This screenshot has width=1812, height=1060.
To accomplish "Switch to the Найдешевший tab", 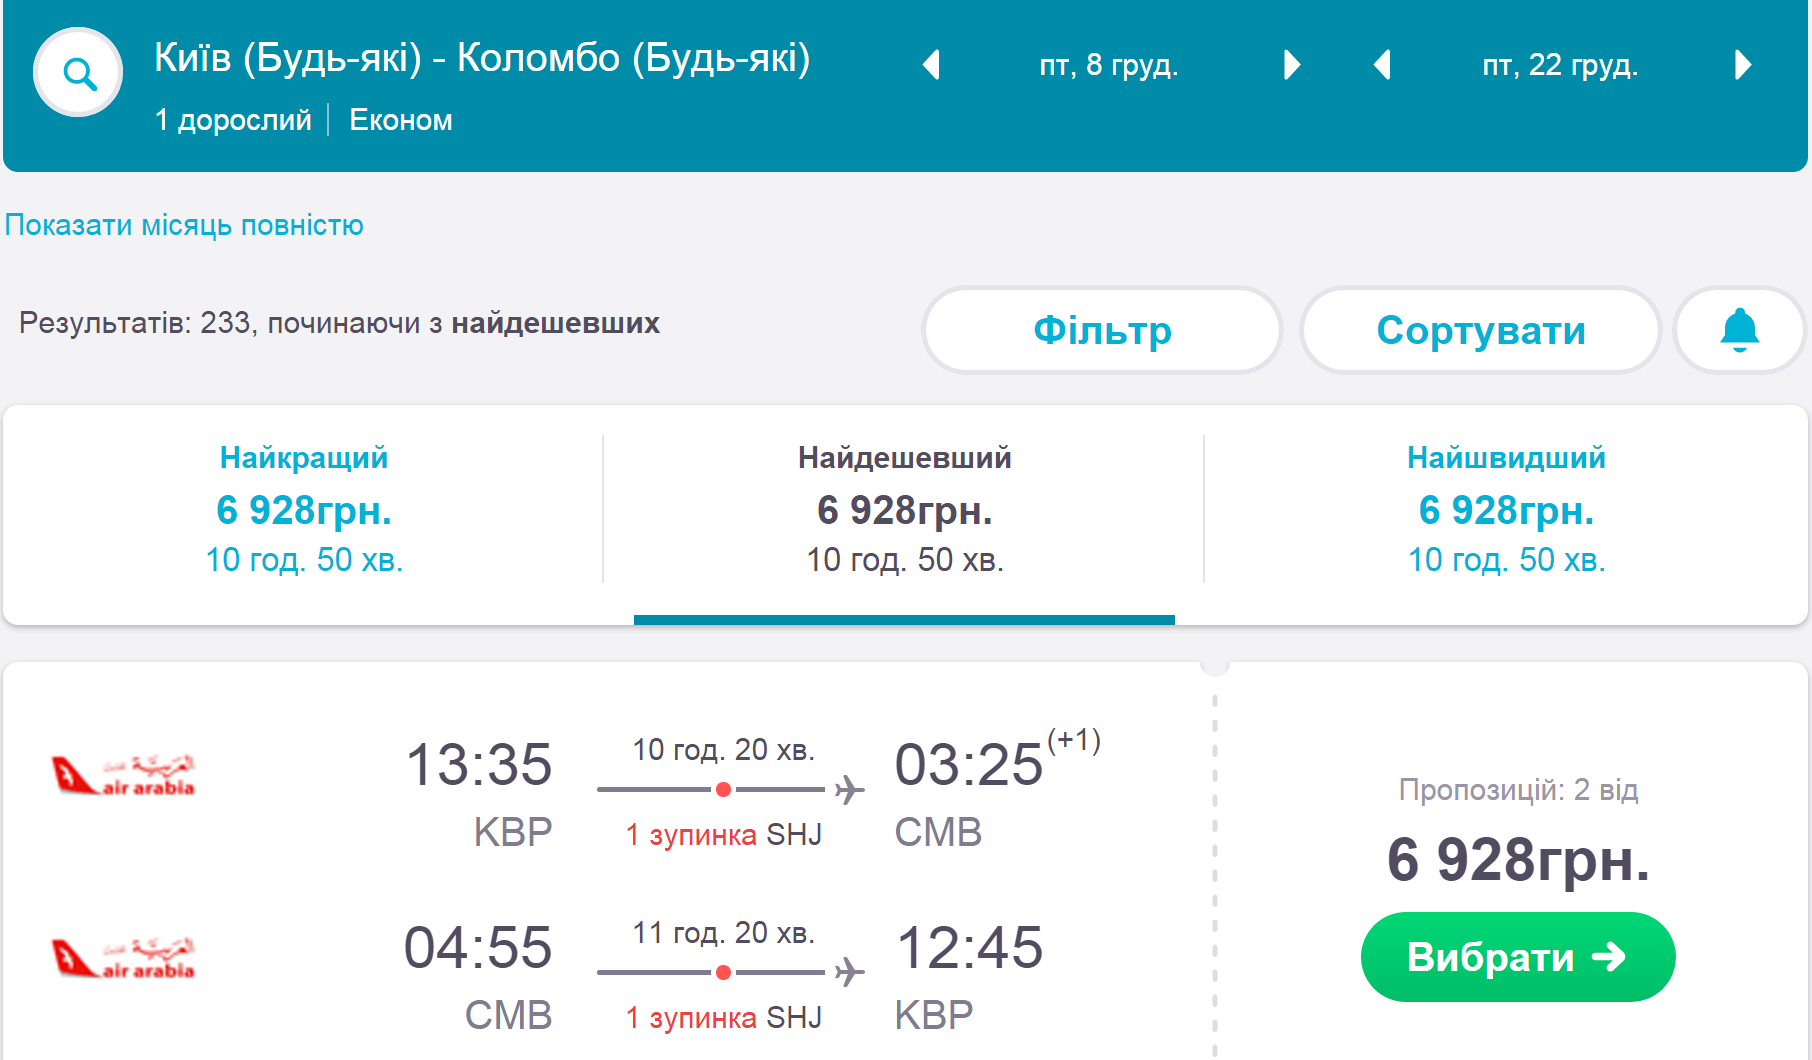I will coord(904,508).
